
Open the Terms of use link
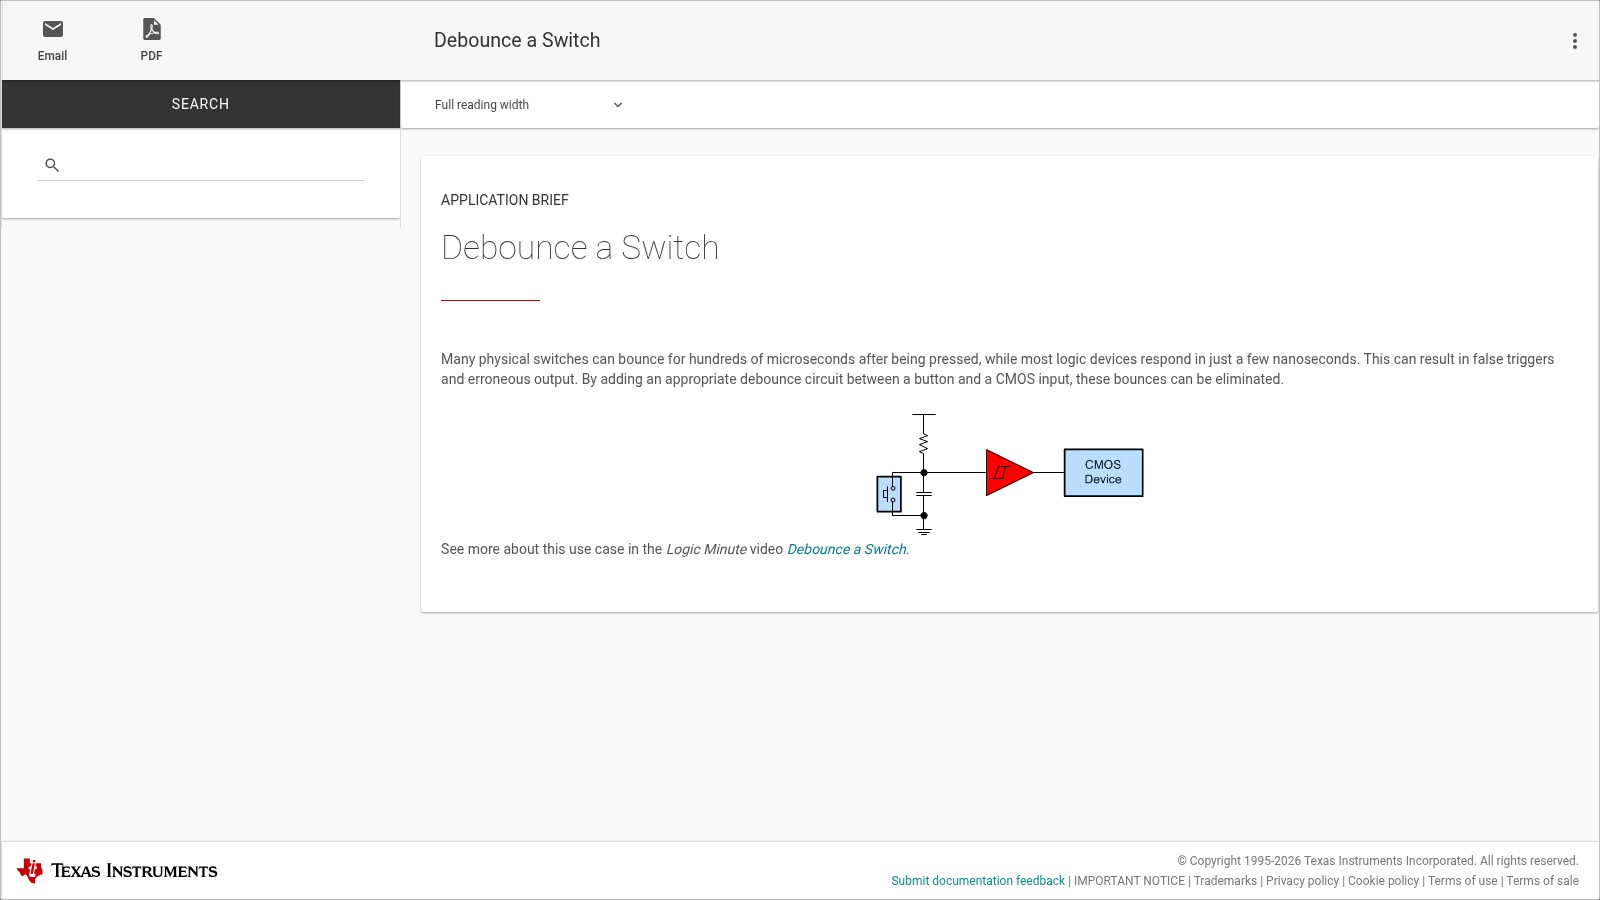point(1462,881)
